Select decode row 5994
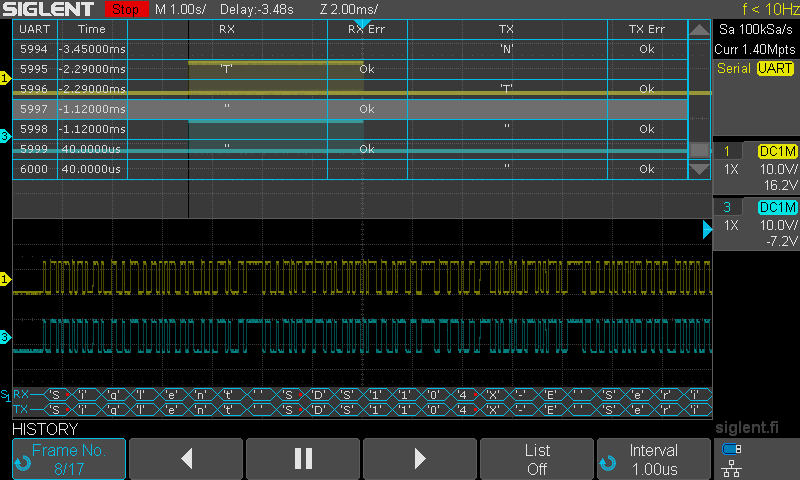800x480 pixels. point(350,49)
